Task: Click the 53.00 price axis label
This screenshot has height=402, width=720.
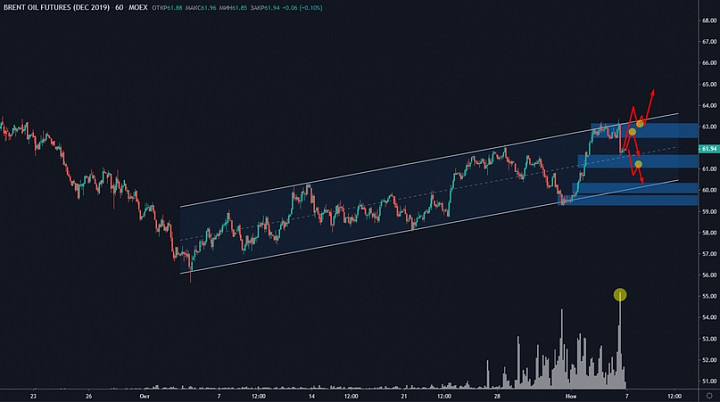Action: 709,339
